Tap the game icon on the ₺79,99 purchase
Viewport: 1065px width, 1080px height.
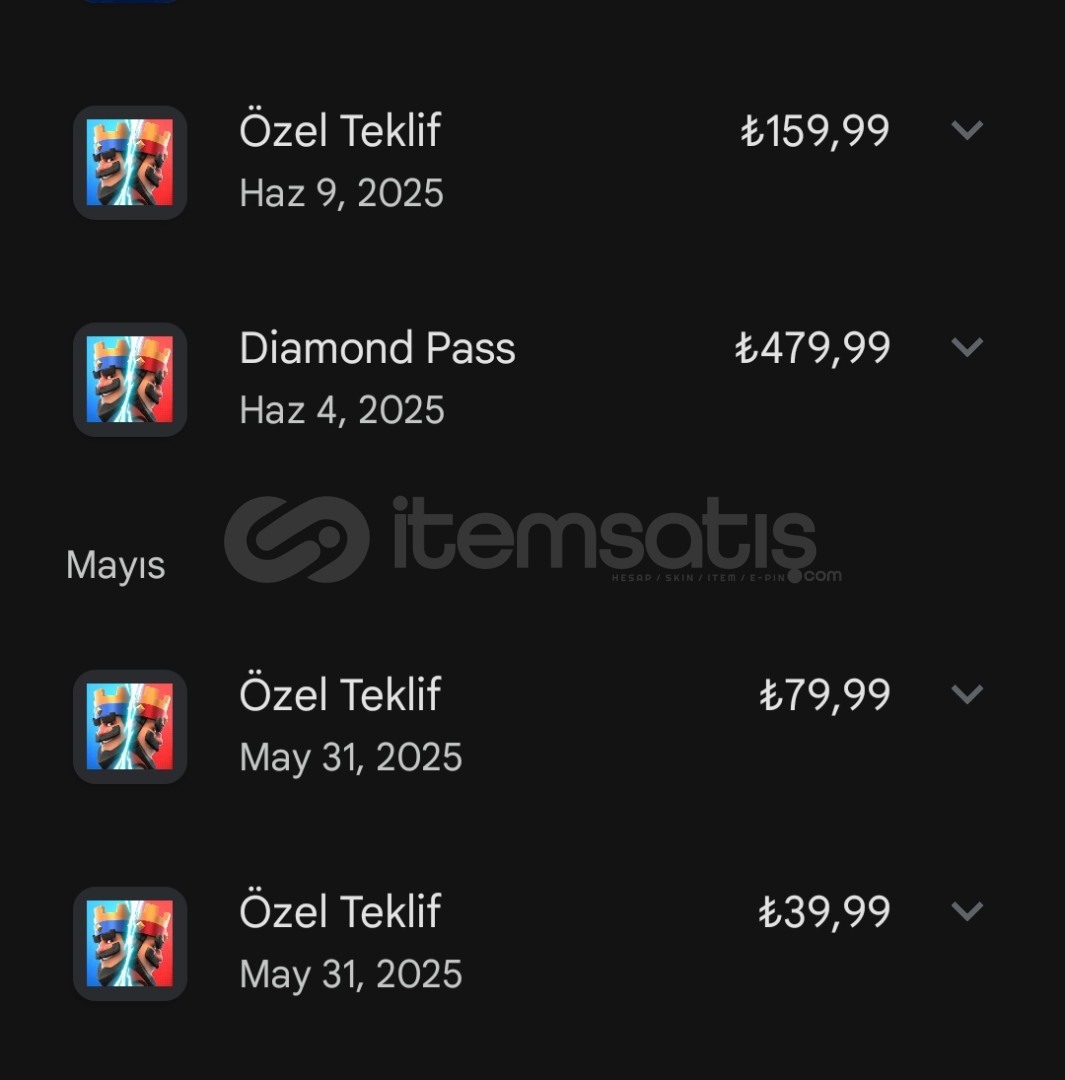click(x=130, y=727)
